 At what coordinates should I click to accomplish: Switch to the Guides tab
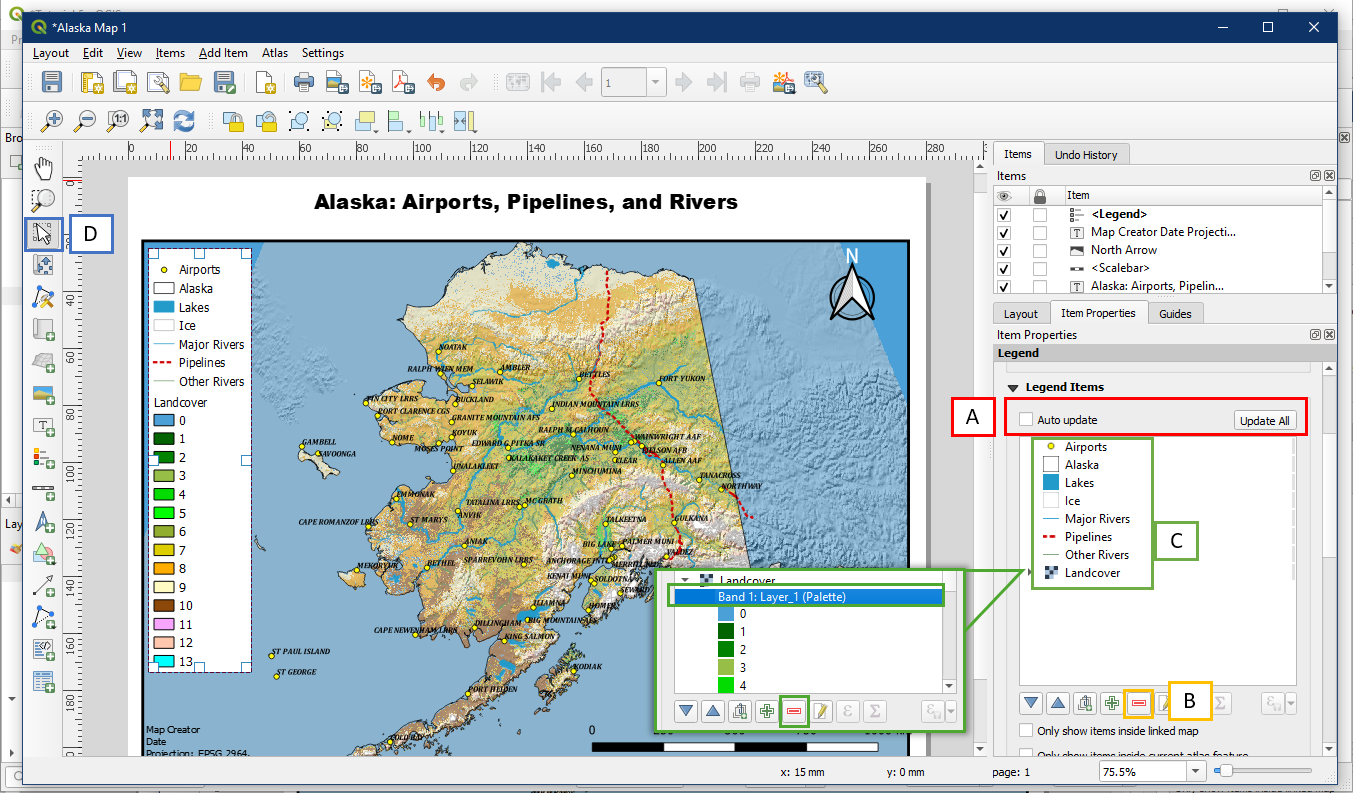[x=1175, y=314]
